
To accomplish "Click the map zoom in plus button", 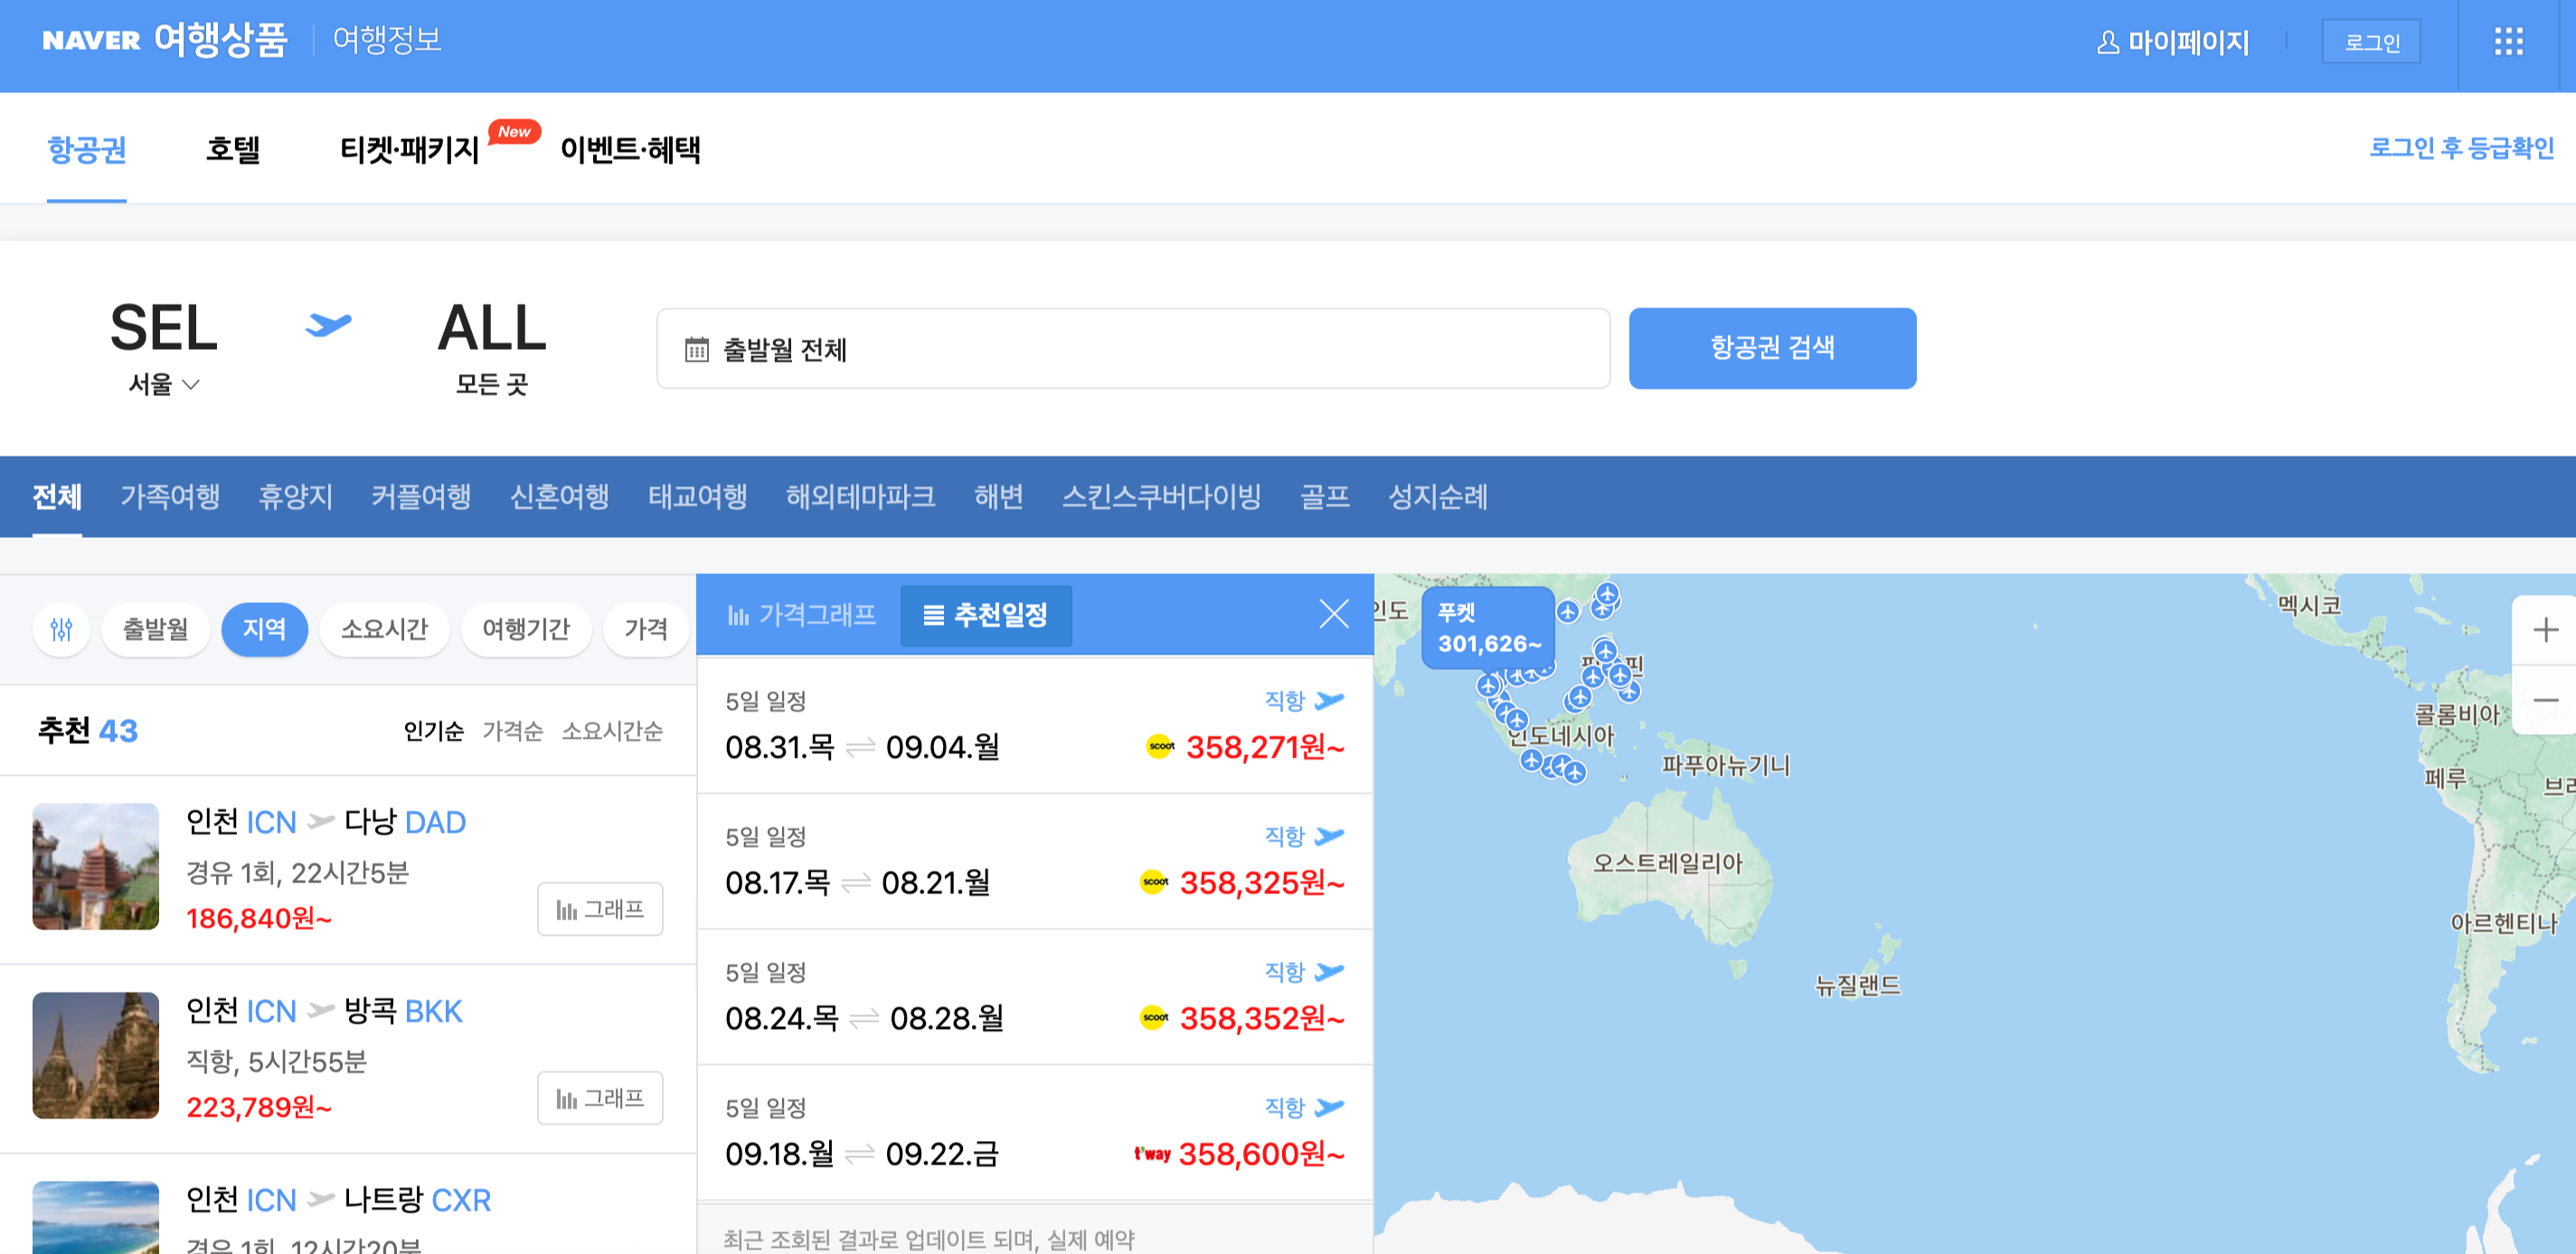I will click(x=2545, y=630).
